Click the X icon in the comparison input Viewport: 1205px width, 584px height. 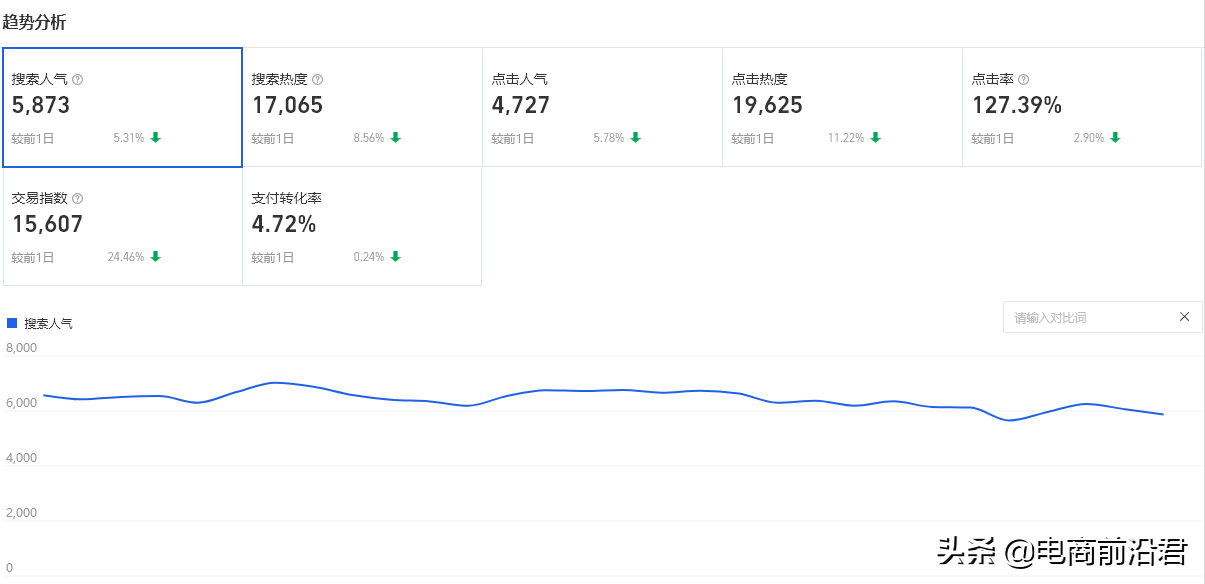[x=1184, y=316]
